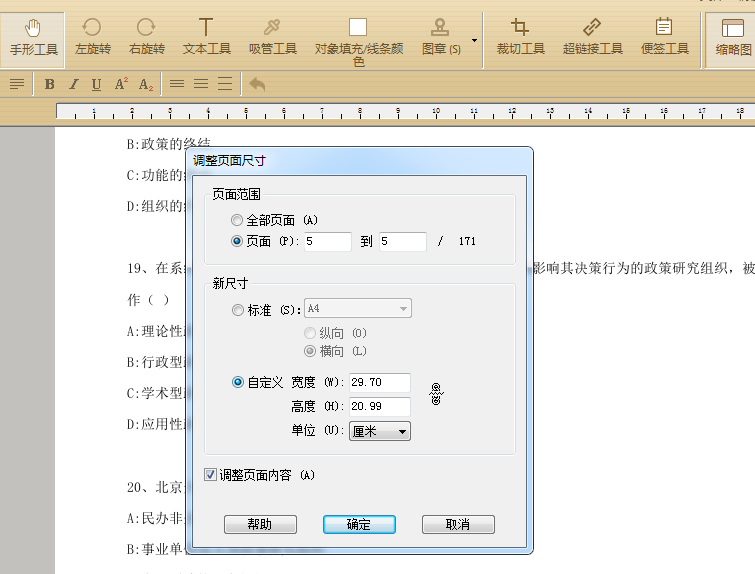755x574 pixels.
Task: Open the A4 standard size dropdown
Action: 358,309
